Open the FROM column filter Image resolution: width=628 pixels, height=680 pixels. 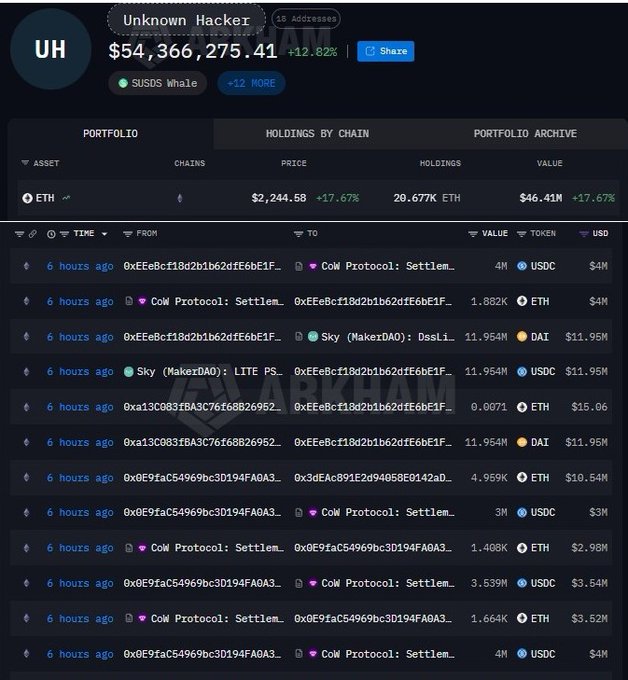pyautogui.click(x=128, y=234)
